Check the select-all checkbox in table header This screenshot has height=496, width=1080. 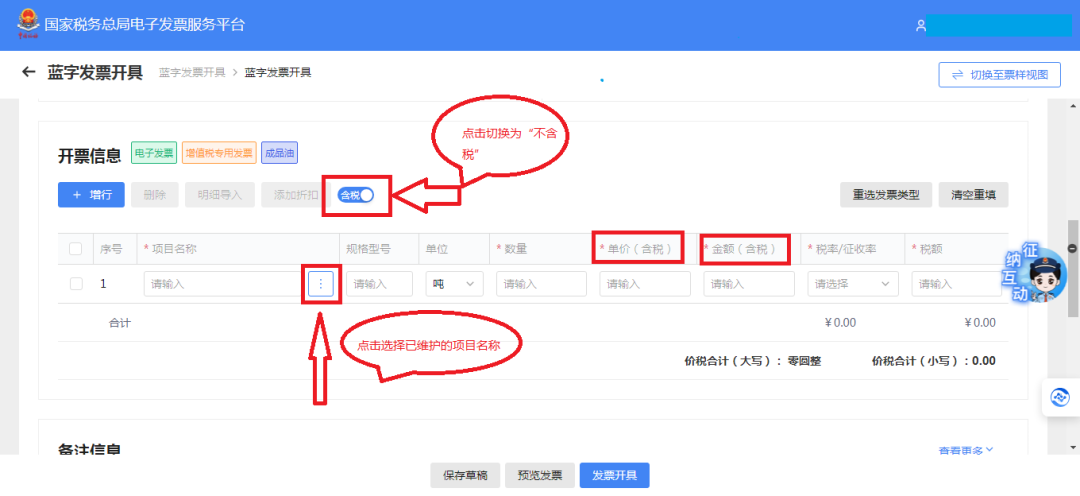[x=76, y=249]
